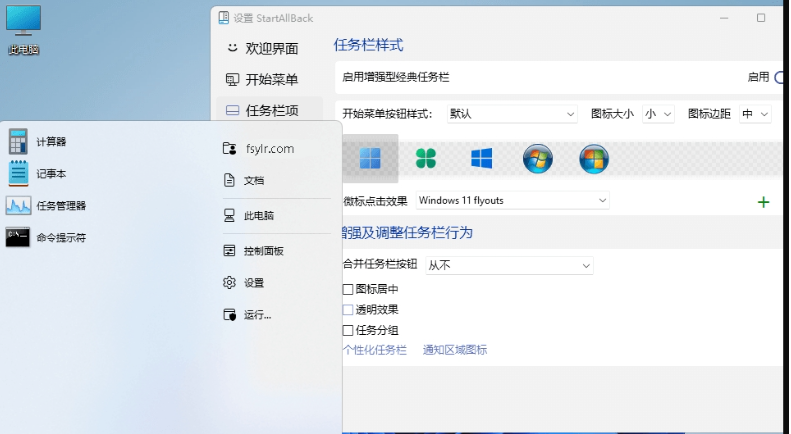
Task: Select the first Windows 7 orb style
Action: (538, 158)
